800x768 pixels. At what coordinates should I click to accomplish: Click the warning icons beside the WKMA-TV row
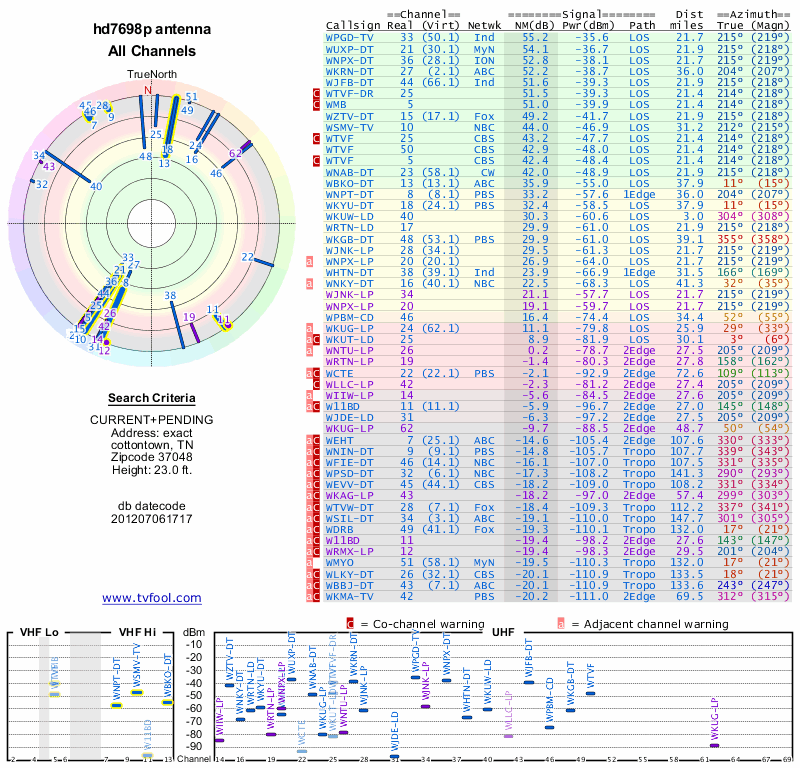pos(313,597)
